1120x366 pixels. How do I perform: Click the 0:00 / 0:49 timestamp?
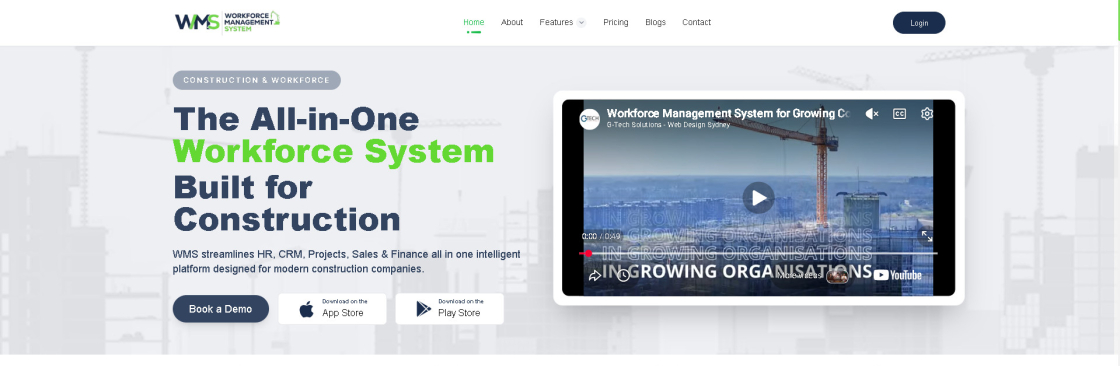[x=601, y=237]
